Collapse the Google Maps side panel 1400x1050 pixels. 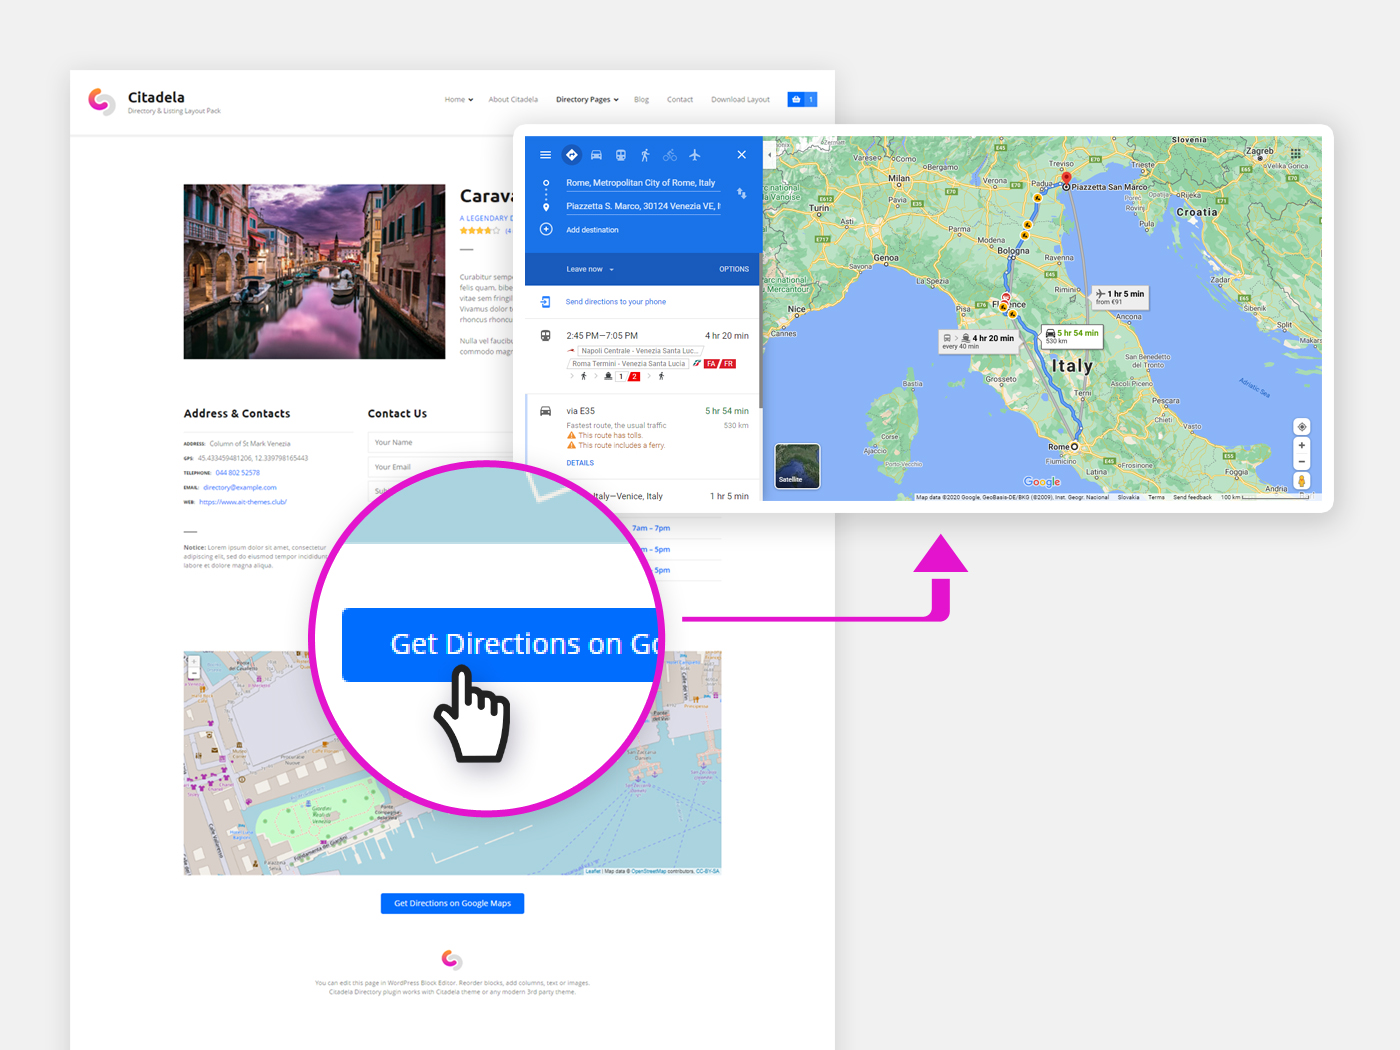coord(769,155)
